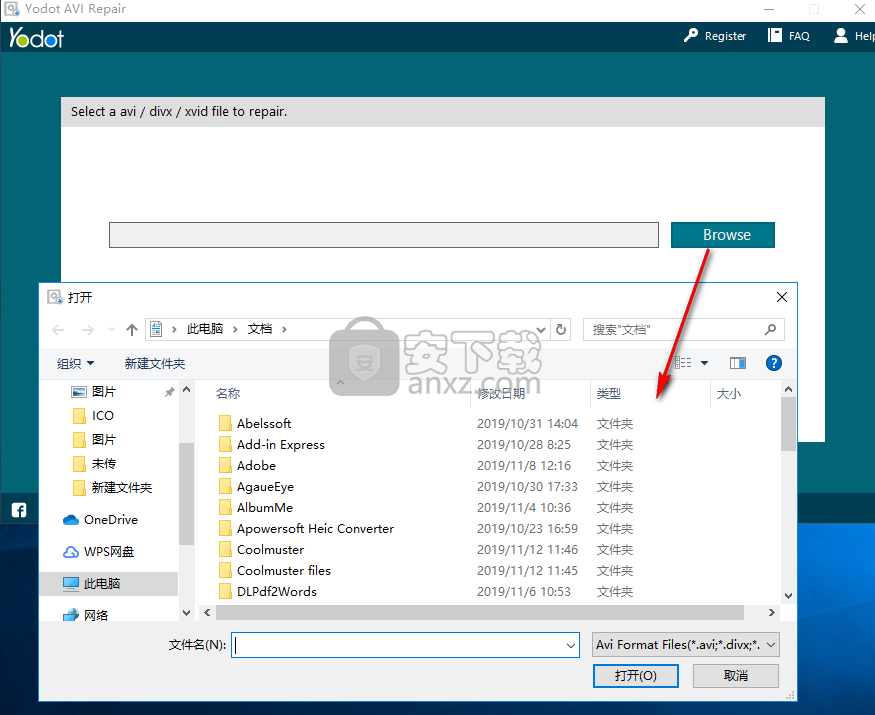Select 此电脑 in the navigation pane
Image resolution: width=875 pixels, height=715 pixels.
coord(109,583)
